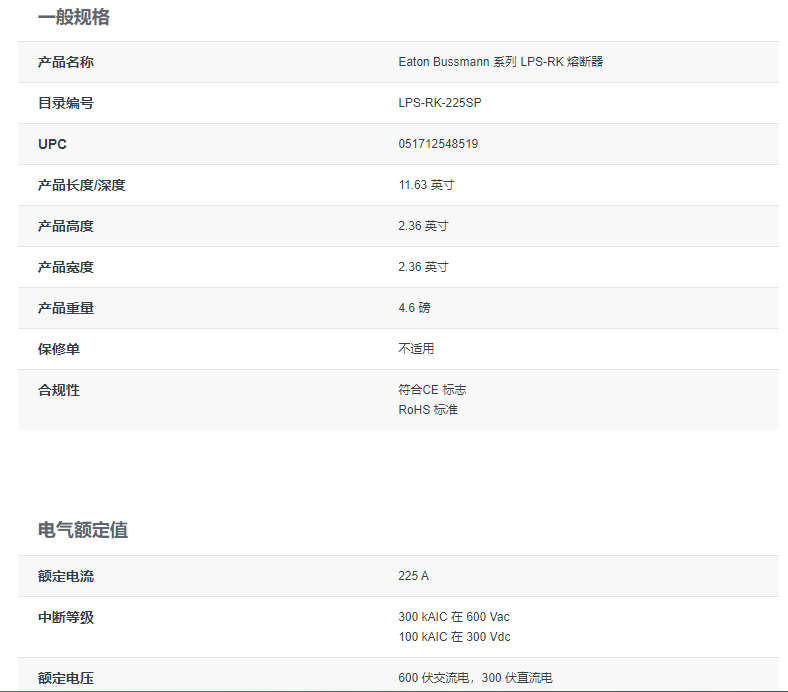
Task: Select the 产品重量 label
Action: pos(66,308)
